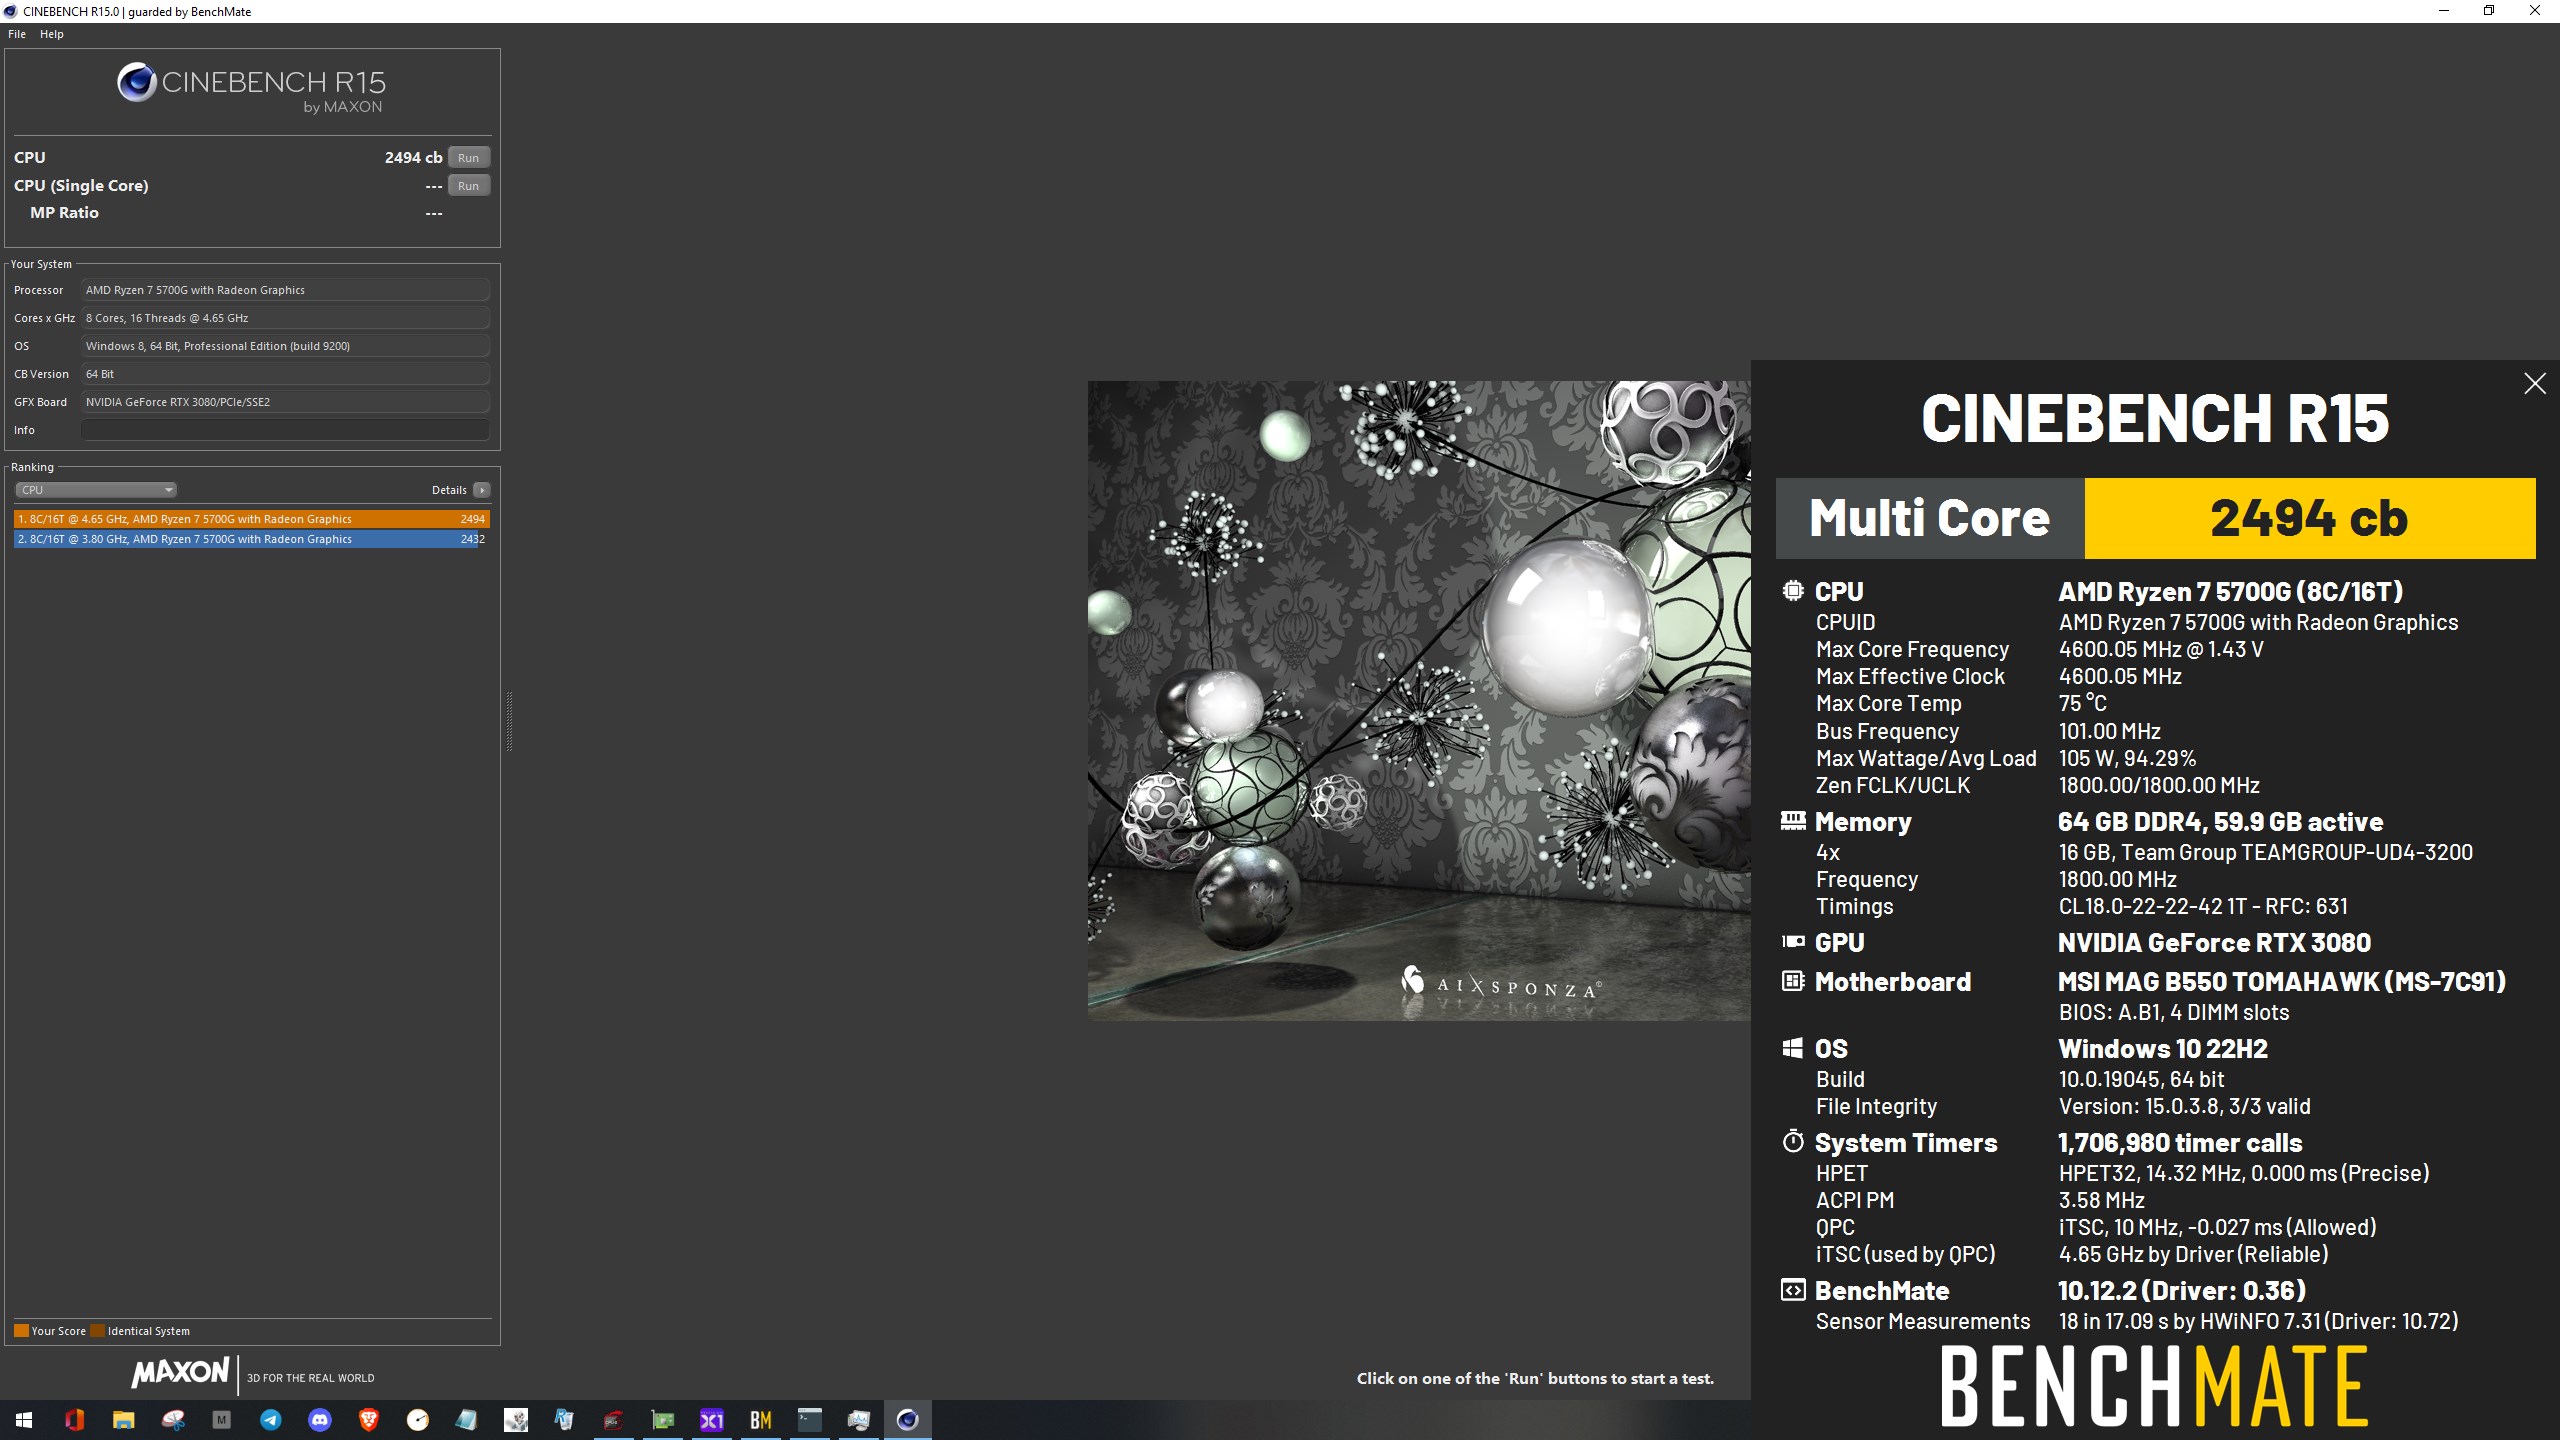Click the panel splitter grip handle

tap(509, 720)
